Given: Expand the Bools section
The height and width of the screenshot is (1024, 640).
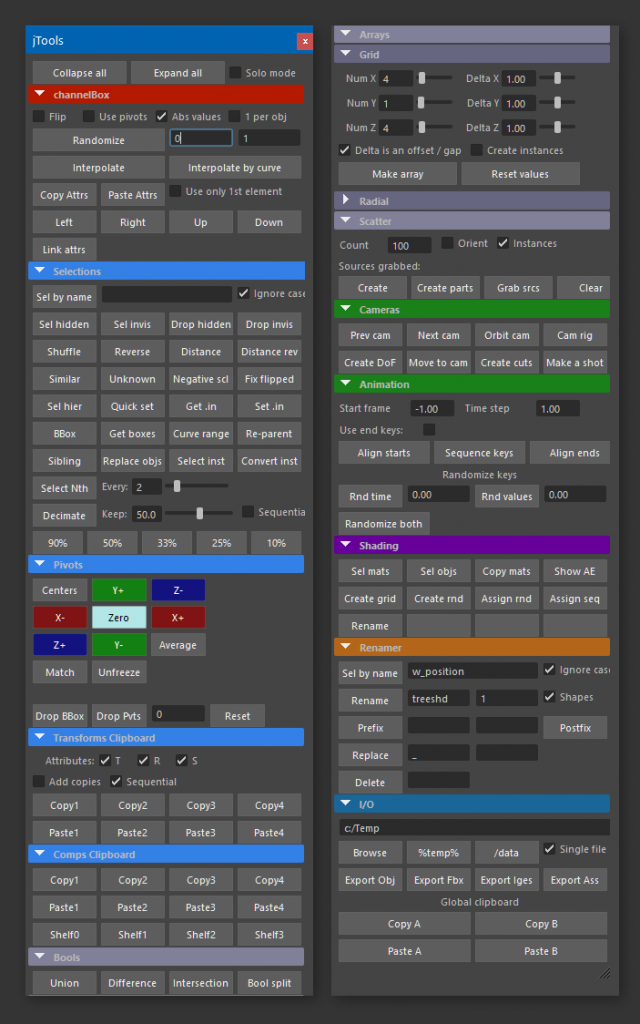Looking at the screenshot, I should tap(40, 957).
